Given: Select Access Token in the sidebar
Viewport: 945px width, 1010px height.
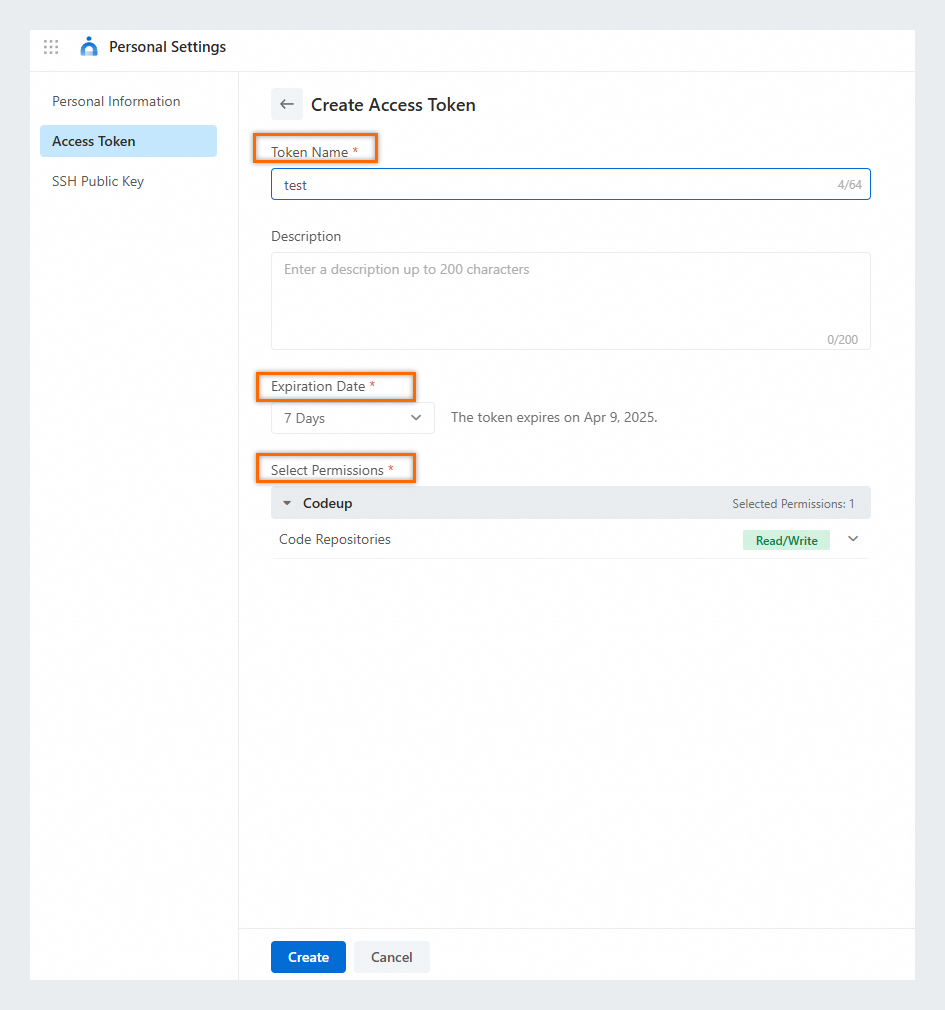Looking at the screenshot, I should 128,141.
